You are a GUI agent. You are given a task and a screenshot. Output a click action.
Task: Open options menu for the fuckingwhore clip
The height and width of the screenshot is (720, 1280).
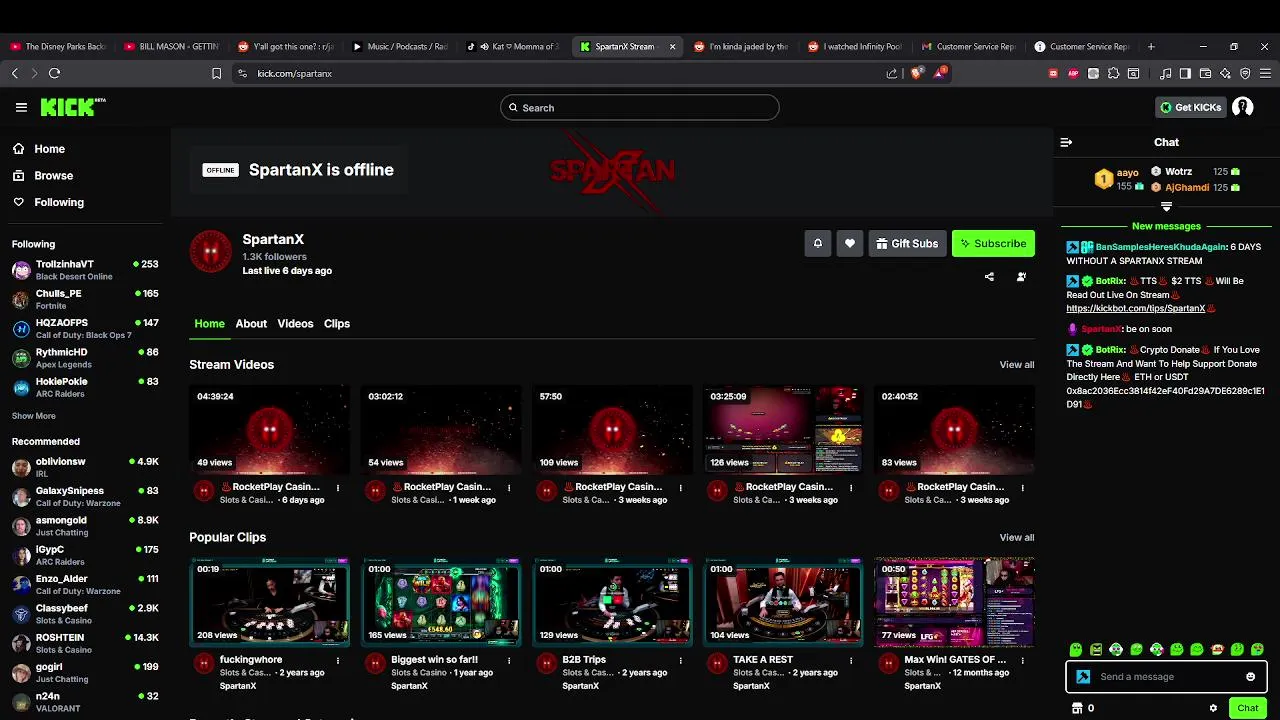click(338, 661)
